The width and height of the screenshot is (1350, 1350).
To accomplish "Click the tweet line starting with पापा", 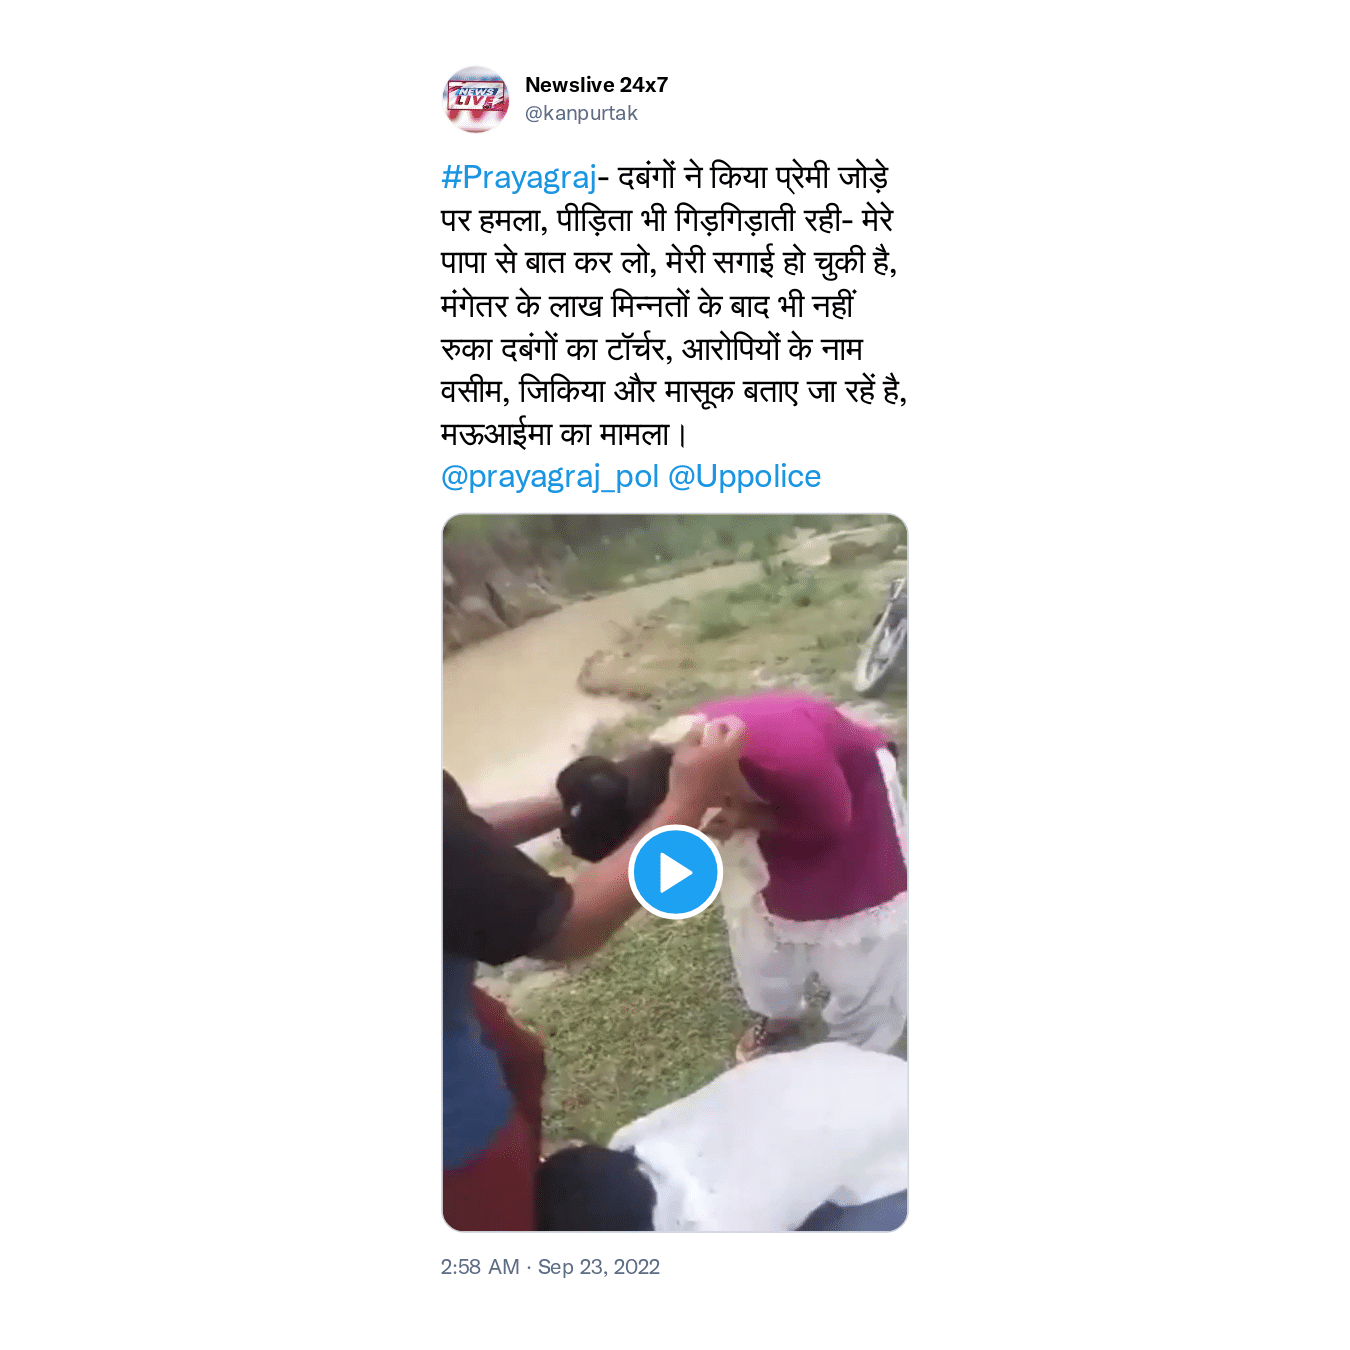I will [x=669, y=262].
